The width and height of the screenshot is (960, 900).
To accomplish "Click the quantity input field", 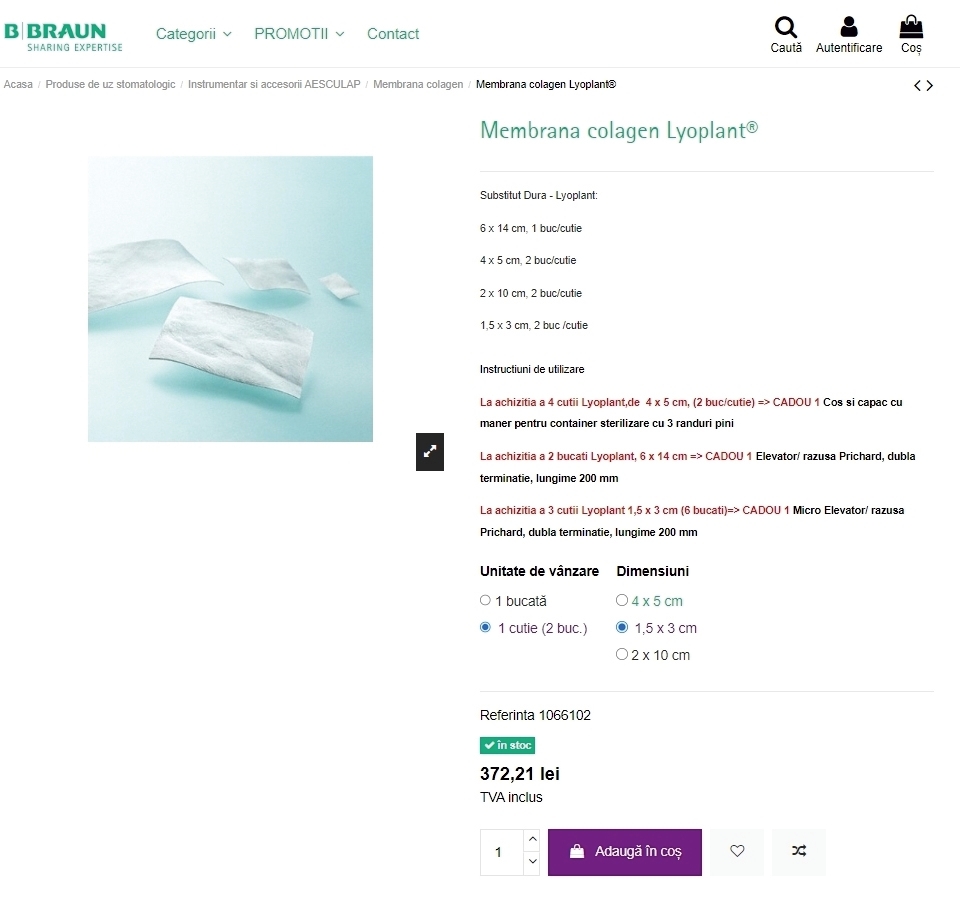I will pyautogui.click(x=502, y=852).
